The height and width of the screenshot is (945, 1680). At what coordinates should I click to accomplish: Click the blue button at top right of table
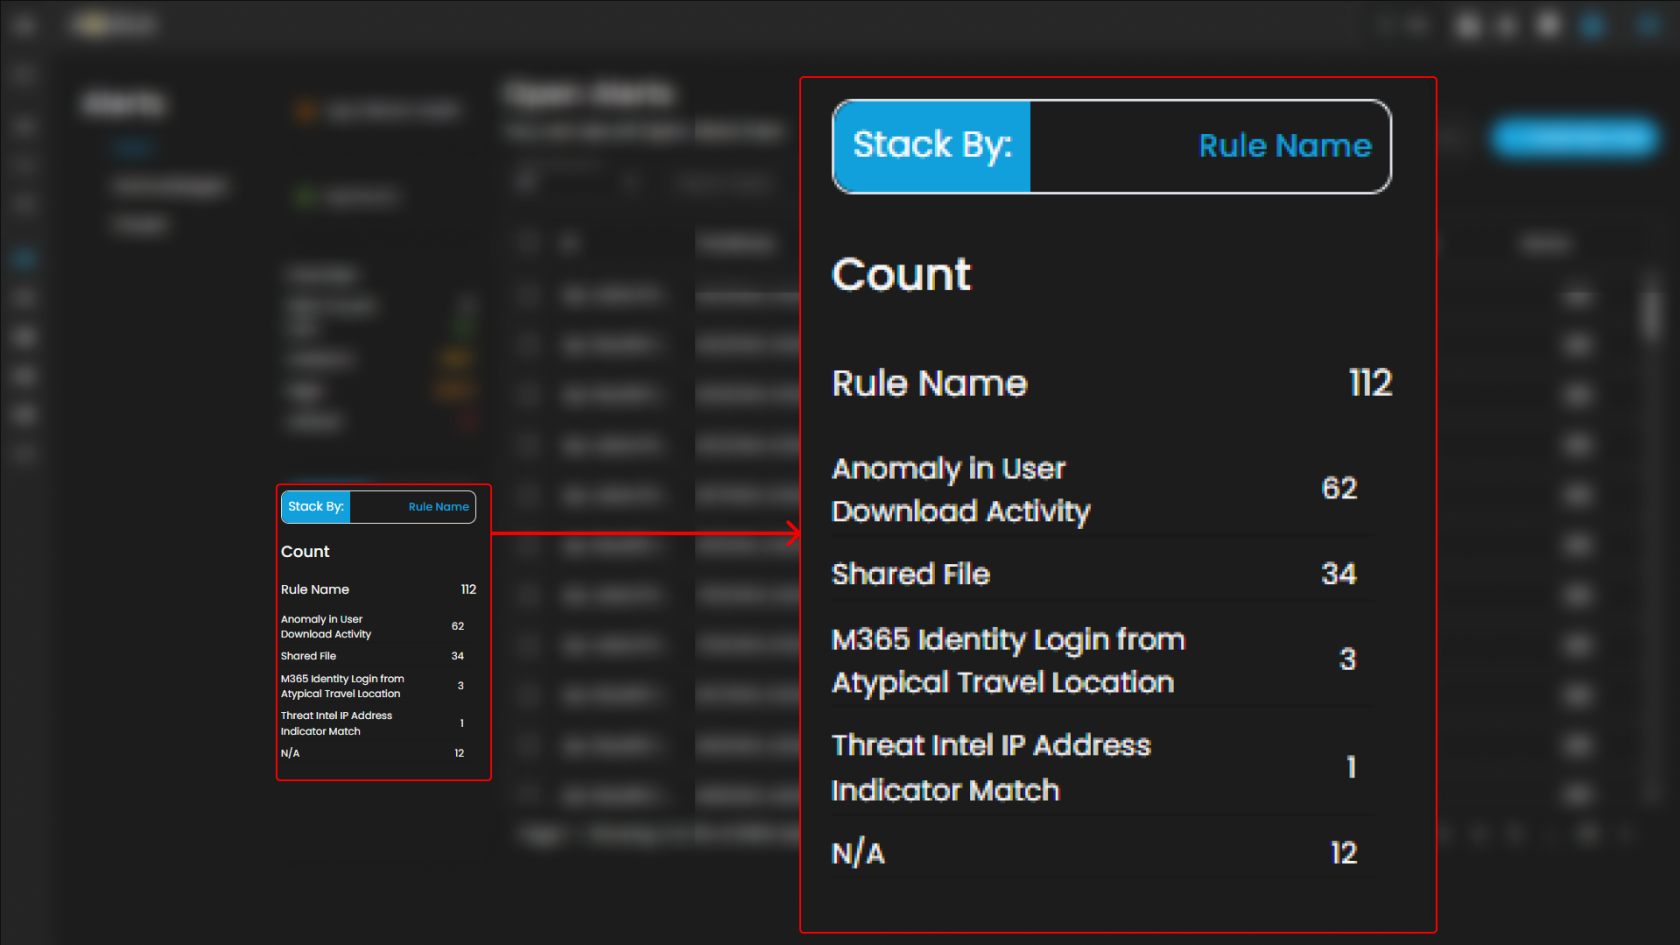pos(1574,138)
